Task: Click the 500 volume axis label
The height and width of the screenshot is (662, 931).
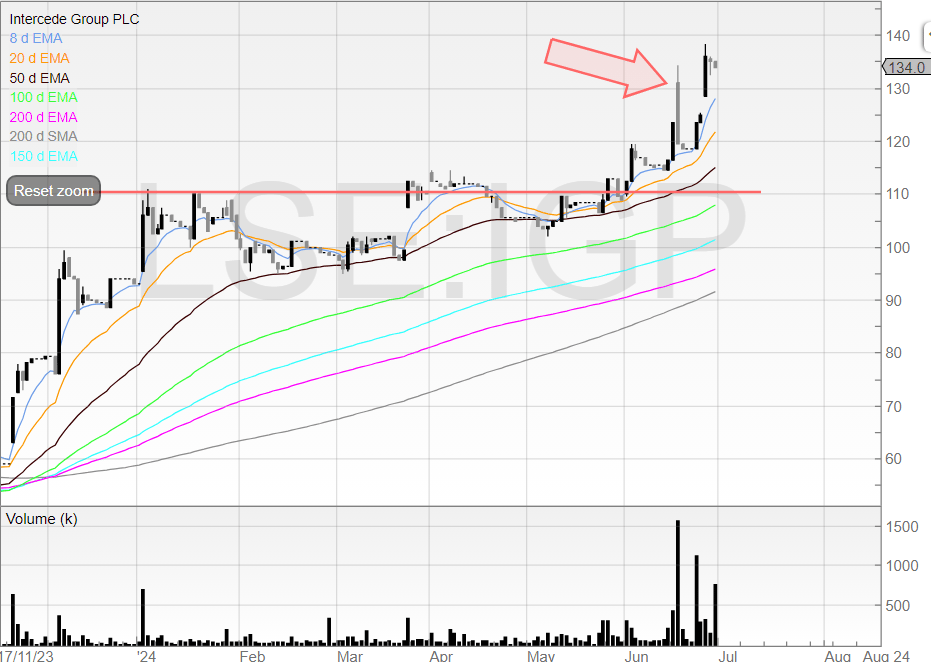Action: point(897,606)
